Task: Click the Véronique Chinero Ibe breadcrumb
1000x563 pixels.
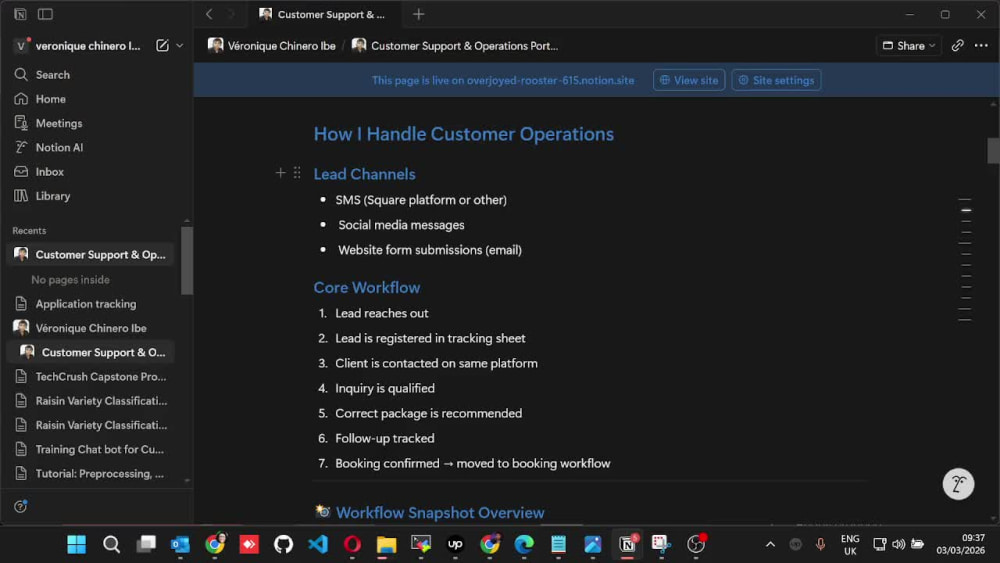Action: 272,46
